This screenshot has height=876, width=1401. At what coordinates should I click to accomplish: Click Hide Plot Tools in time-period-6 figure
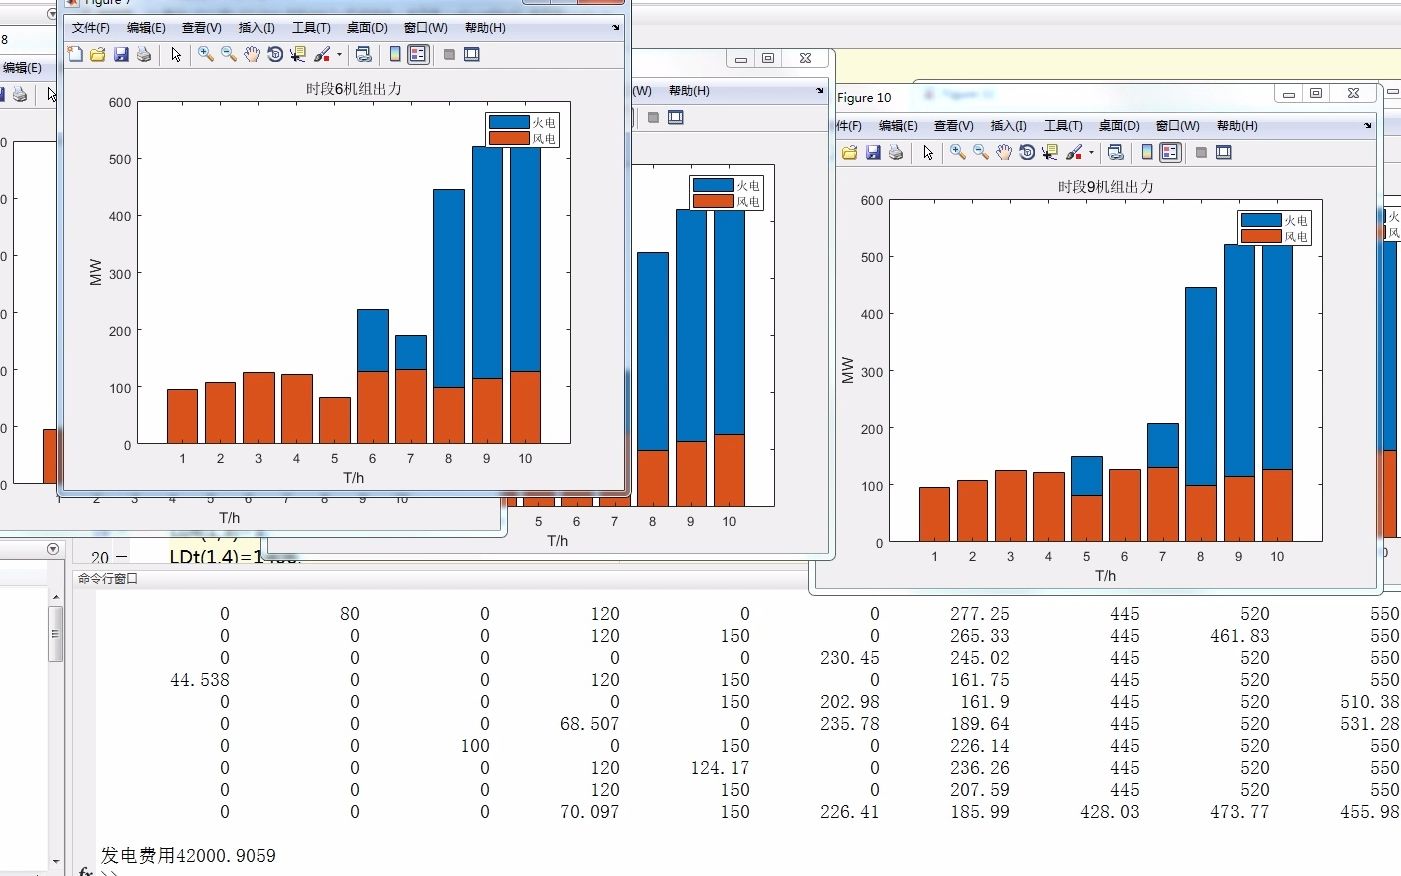pyautogui.click(x=449, y=54)
